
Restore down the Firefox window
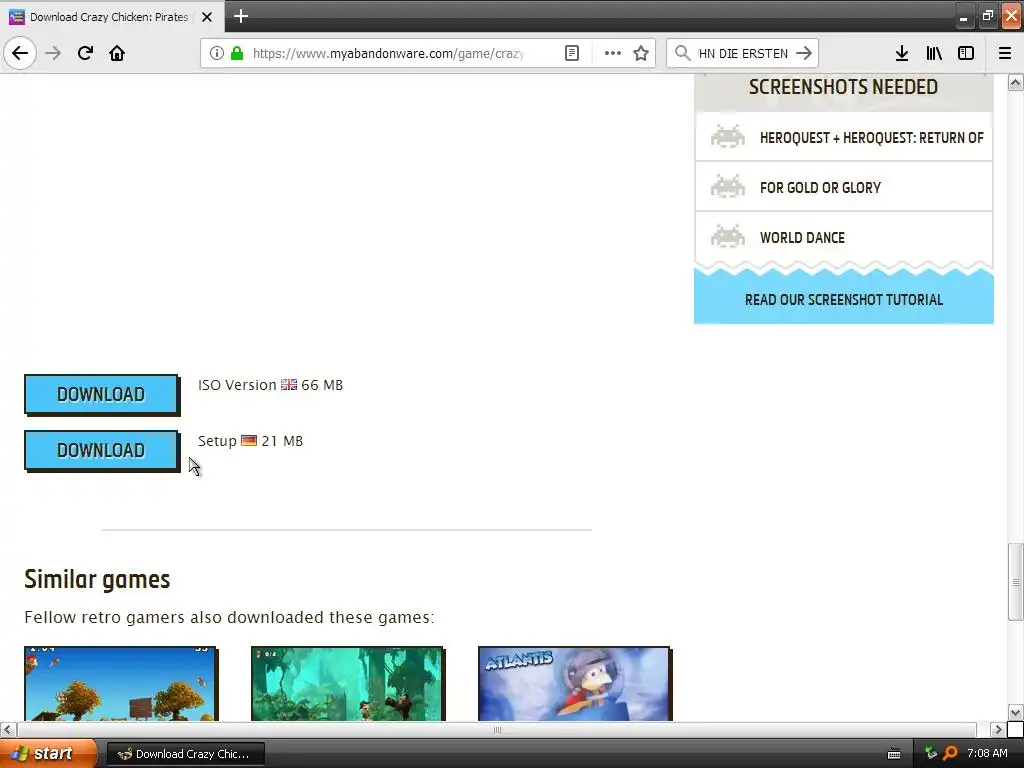click(987, 17)
